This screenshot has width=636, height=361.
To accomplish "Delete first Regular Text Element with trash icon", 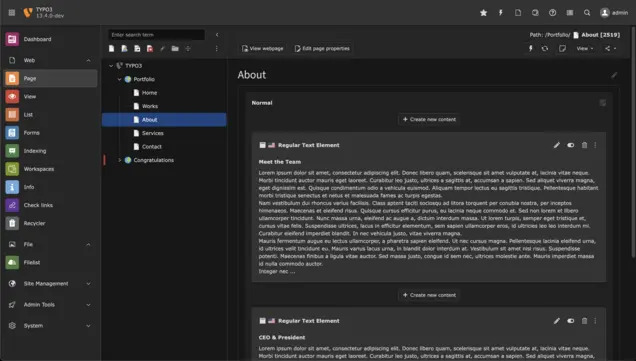I will point(584,145).
